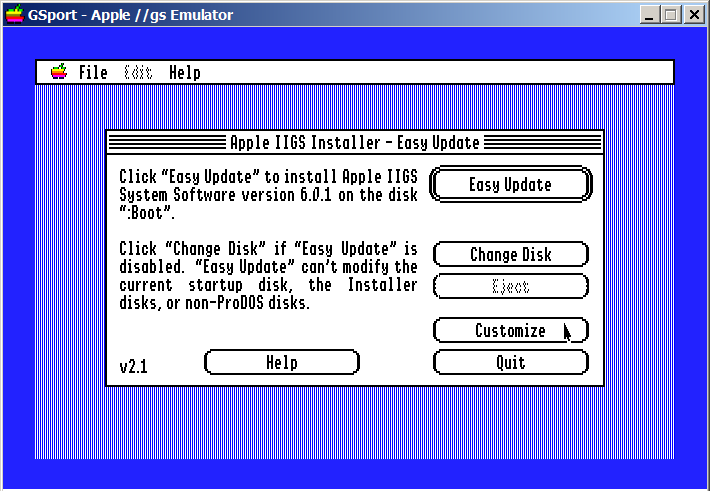This screenshot has width=710, height=491.
Task: Open installer Help button beside v2.1
Action: point(281,362)
